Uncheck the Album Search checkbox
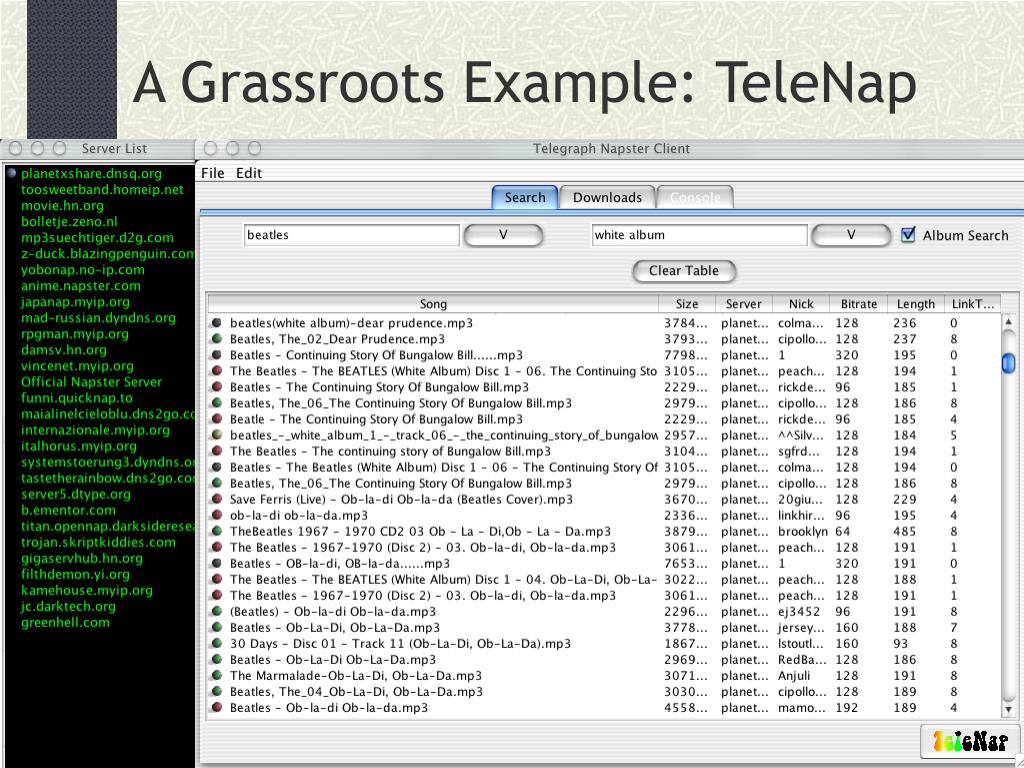Image resolution: width=1024 pixels, height=768 pixels. pyautogui.click(x=908, y=234)
